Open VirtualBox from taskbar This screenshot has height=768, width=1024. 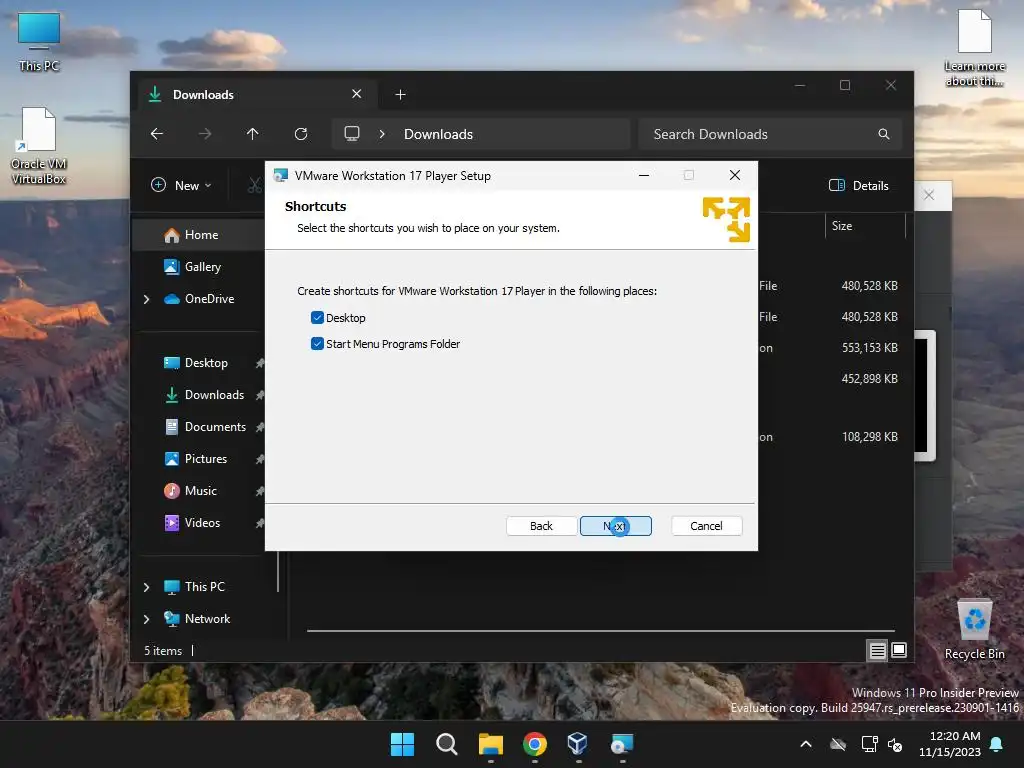click(578, 744)
